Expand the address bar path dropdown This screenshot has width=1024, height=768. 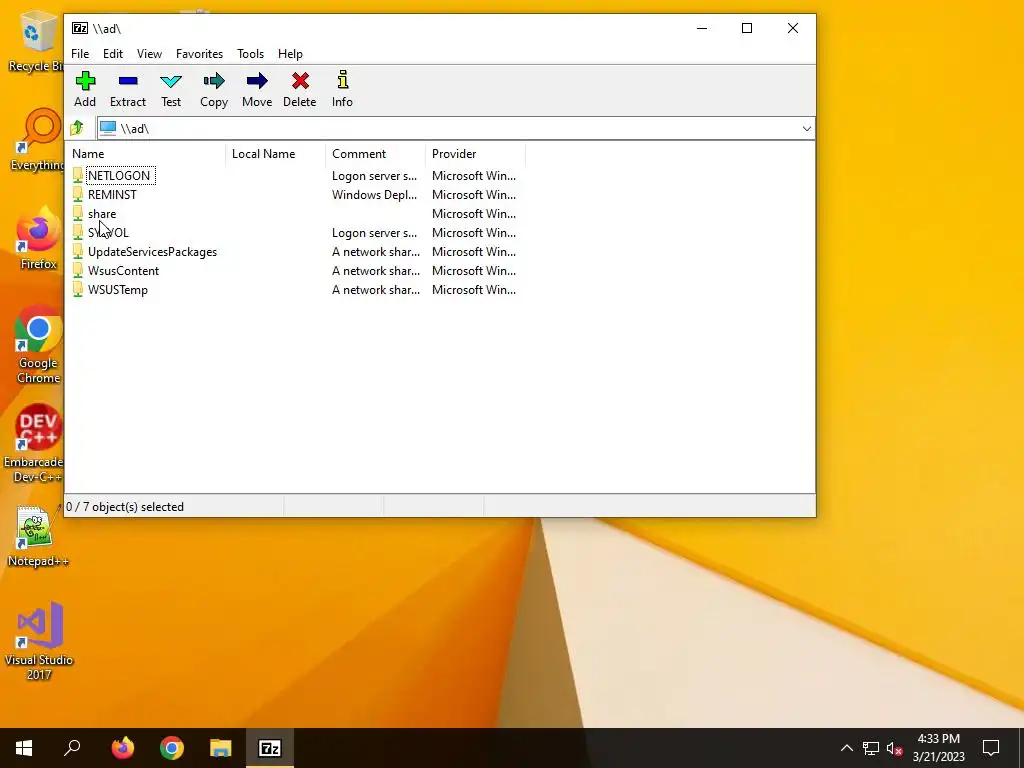coord(807,129)
